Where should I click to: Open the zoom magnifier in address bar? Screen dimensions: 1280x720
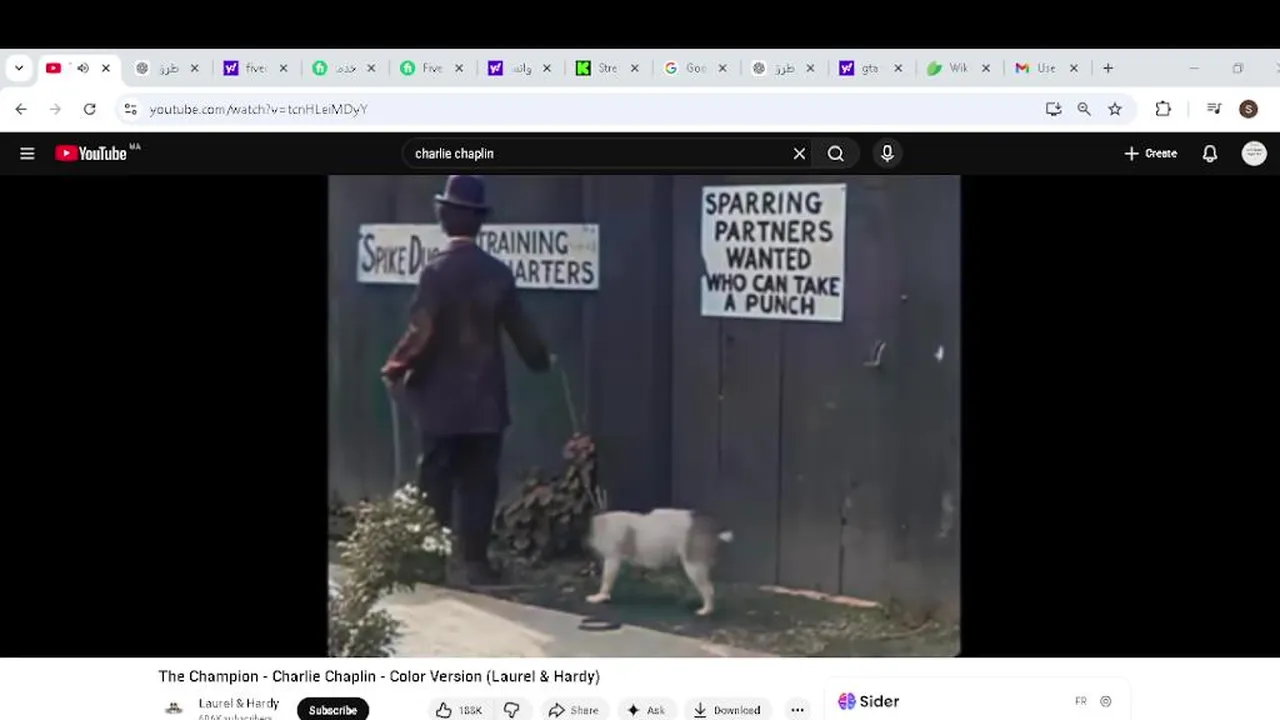[1084, 109]
